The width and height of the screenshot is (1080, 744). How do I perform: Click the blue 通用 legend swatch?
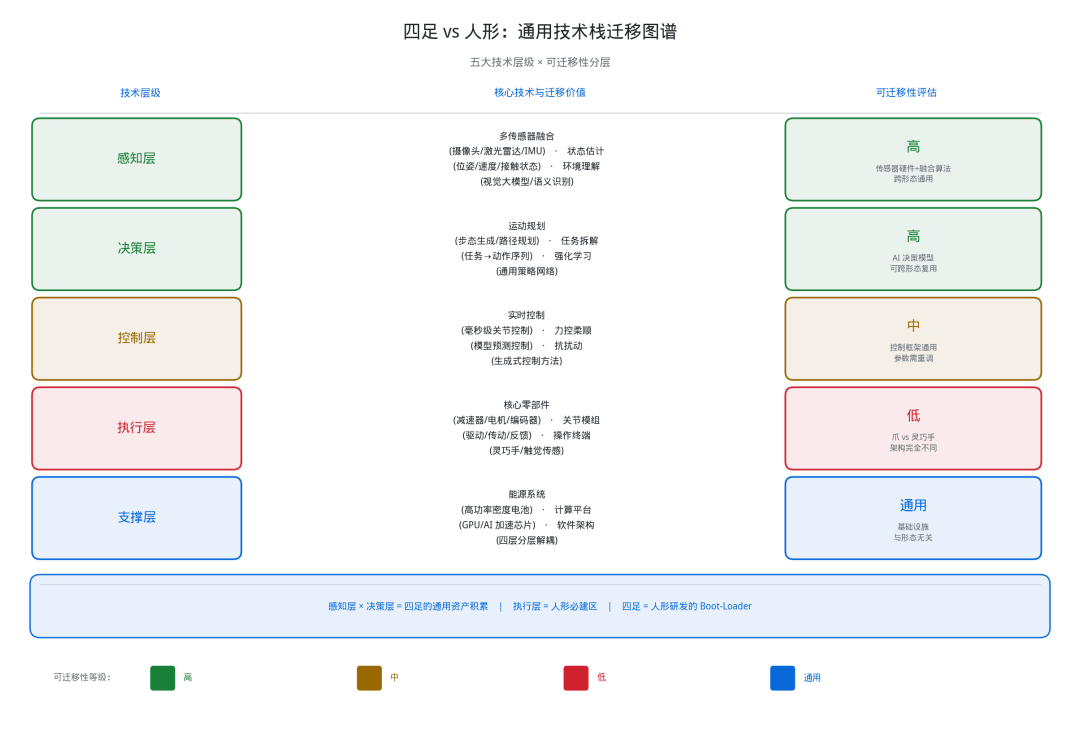click(782, 678)
